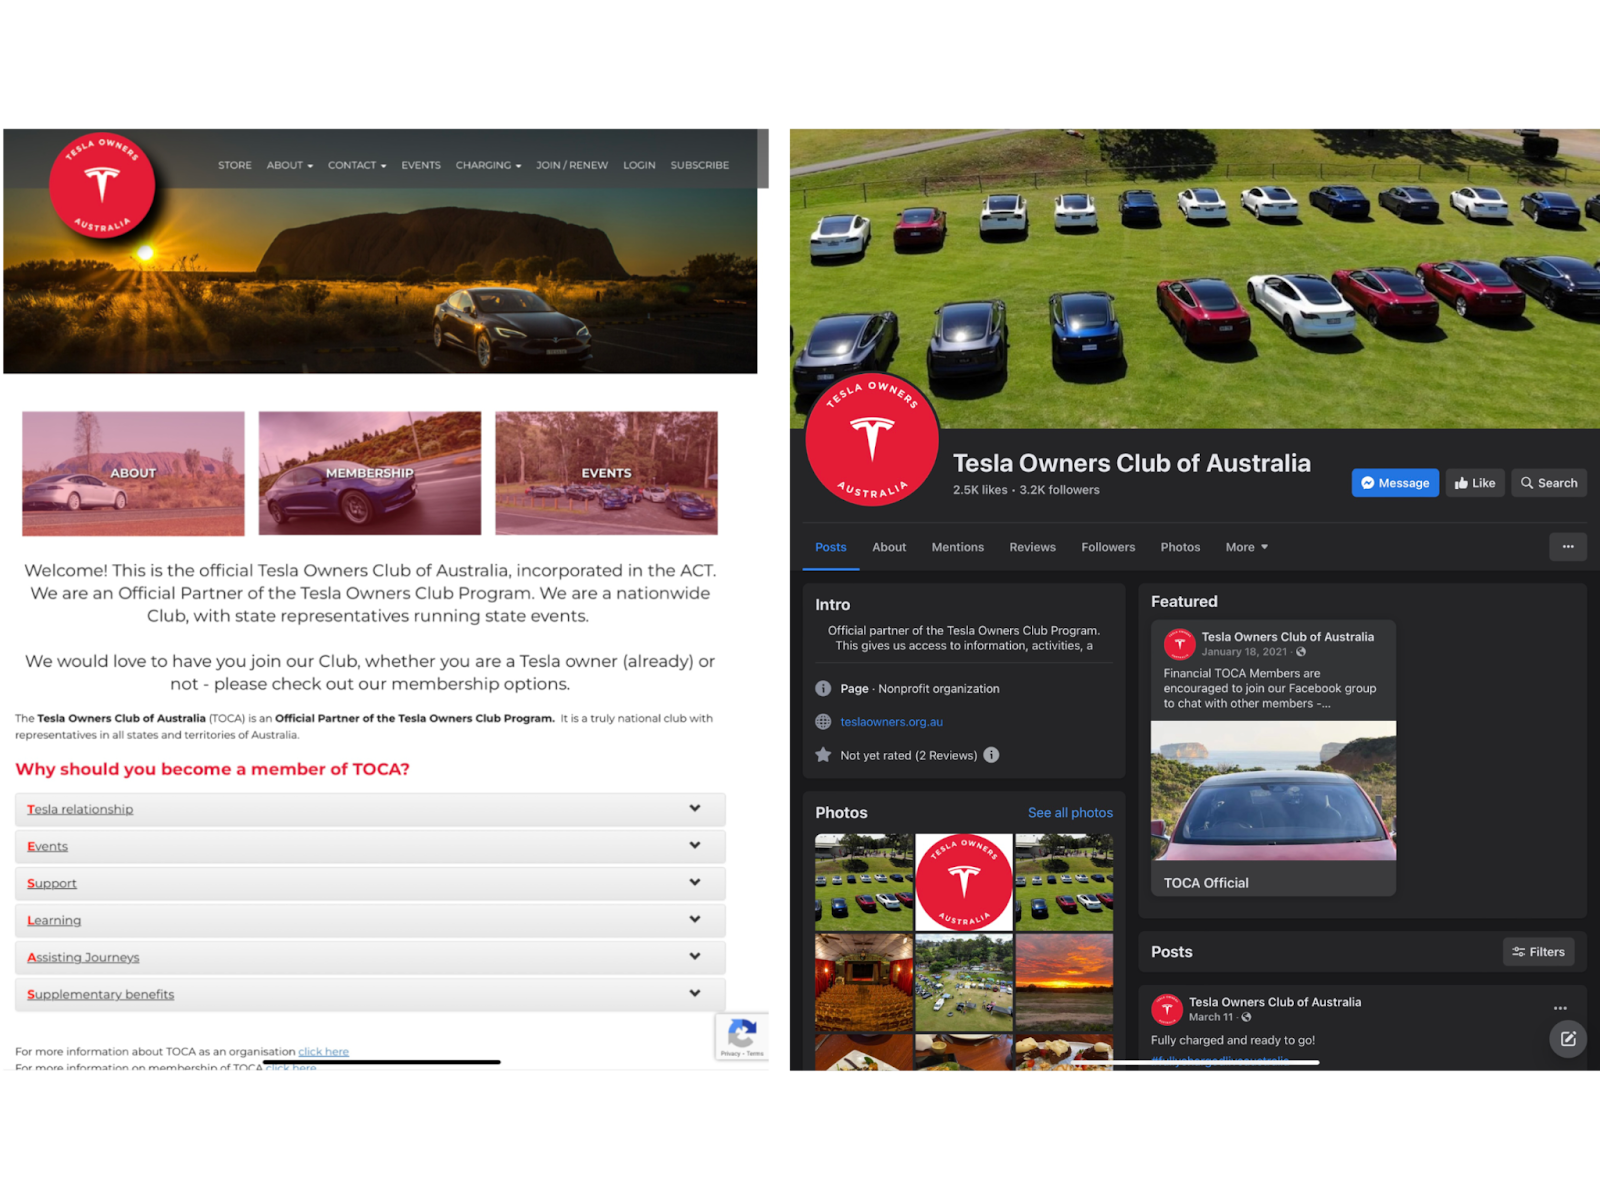Click the reviews info icon
Image resolution: width=1600 pixels, height=1199 pixels.
[991, 755]
